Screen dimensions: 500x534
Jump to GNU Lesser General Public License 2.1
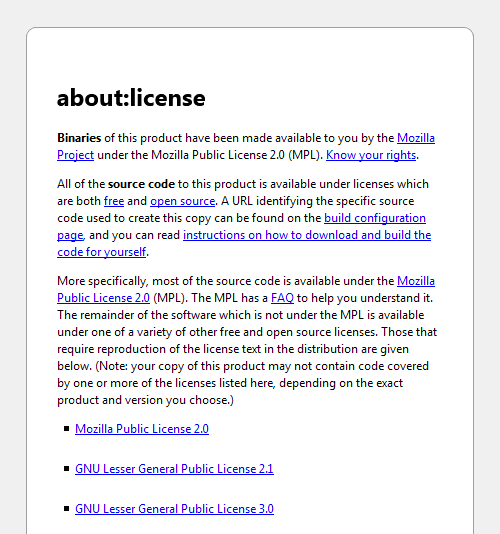174,469
